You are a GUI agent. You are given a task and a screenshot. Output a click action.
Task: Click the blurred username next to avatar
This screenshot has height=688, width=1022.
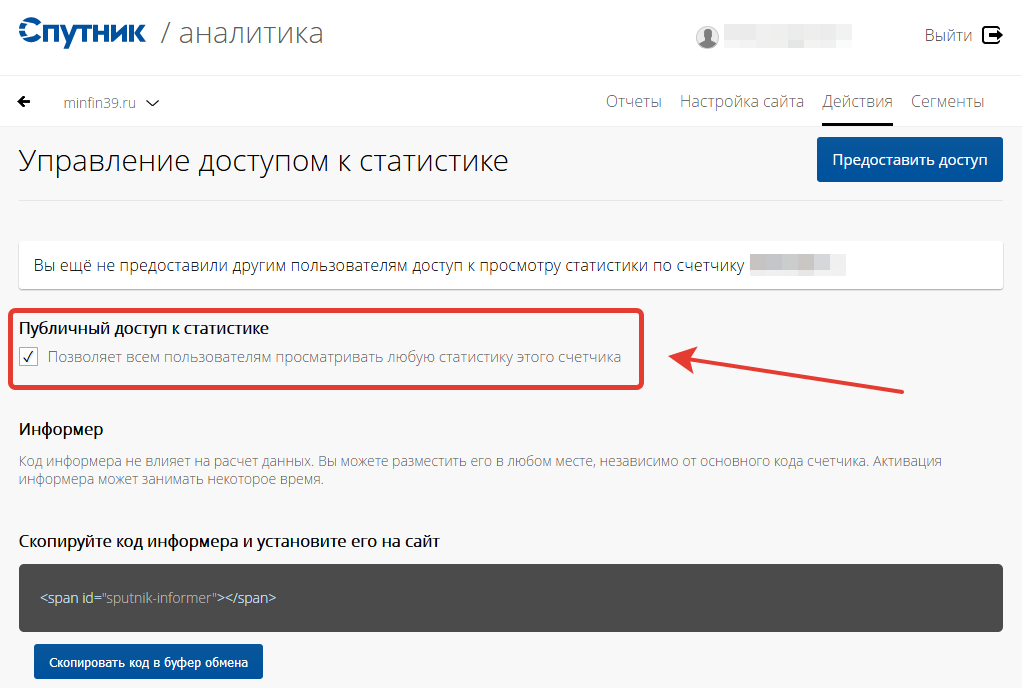pyautogui.click(x=788, y=36)
